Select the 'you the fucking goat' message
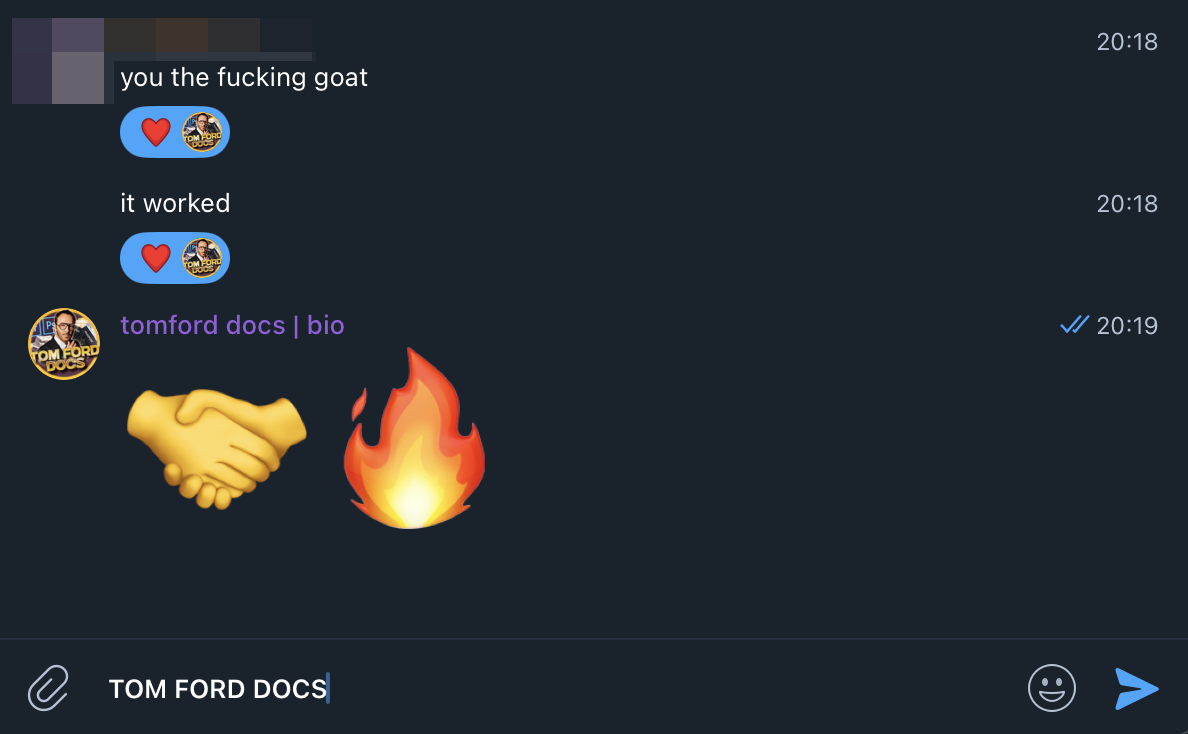This screenshot has width=1188, height=734. coord(244,77)
